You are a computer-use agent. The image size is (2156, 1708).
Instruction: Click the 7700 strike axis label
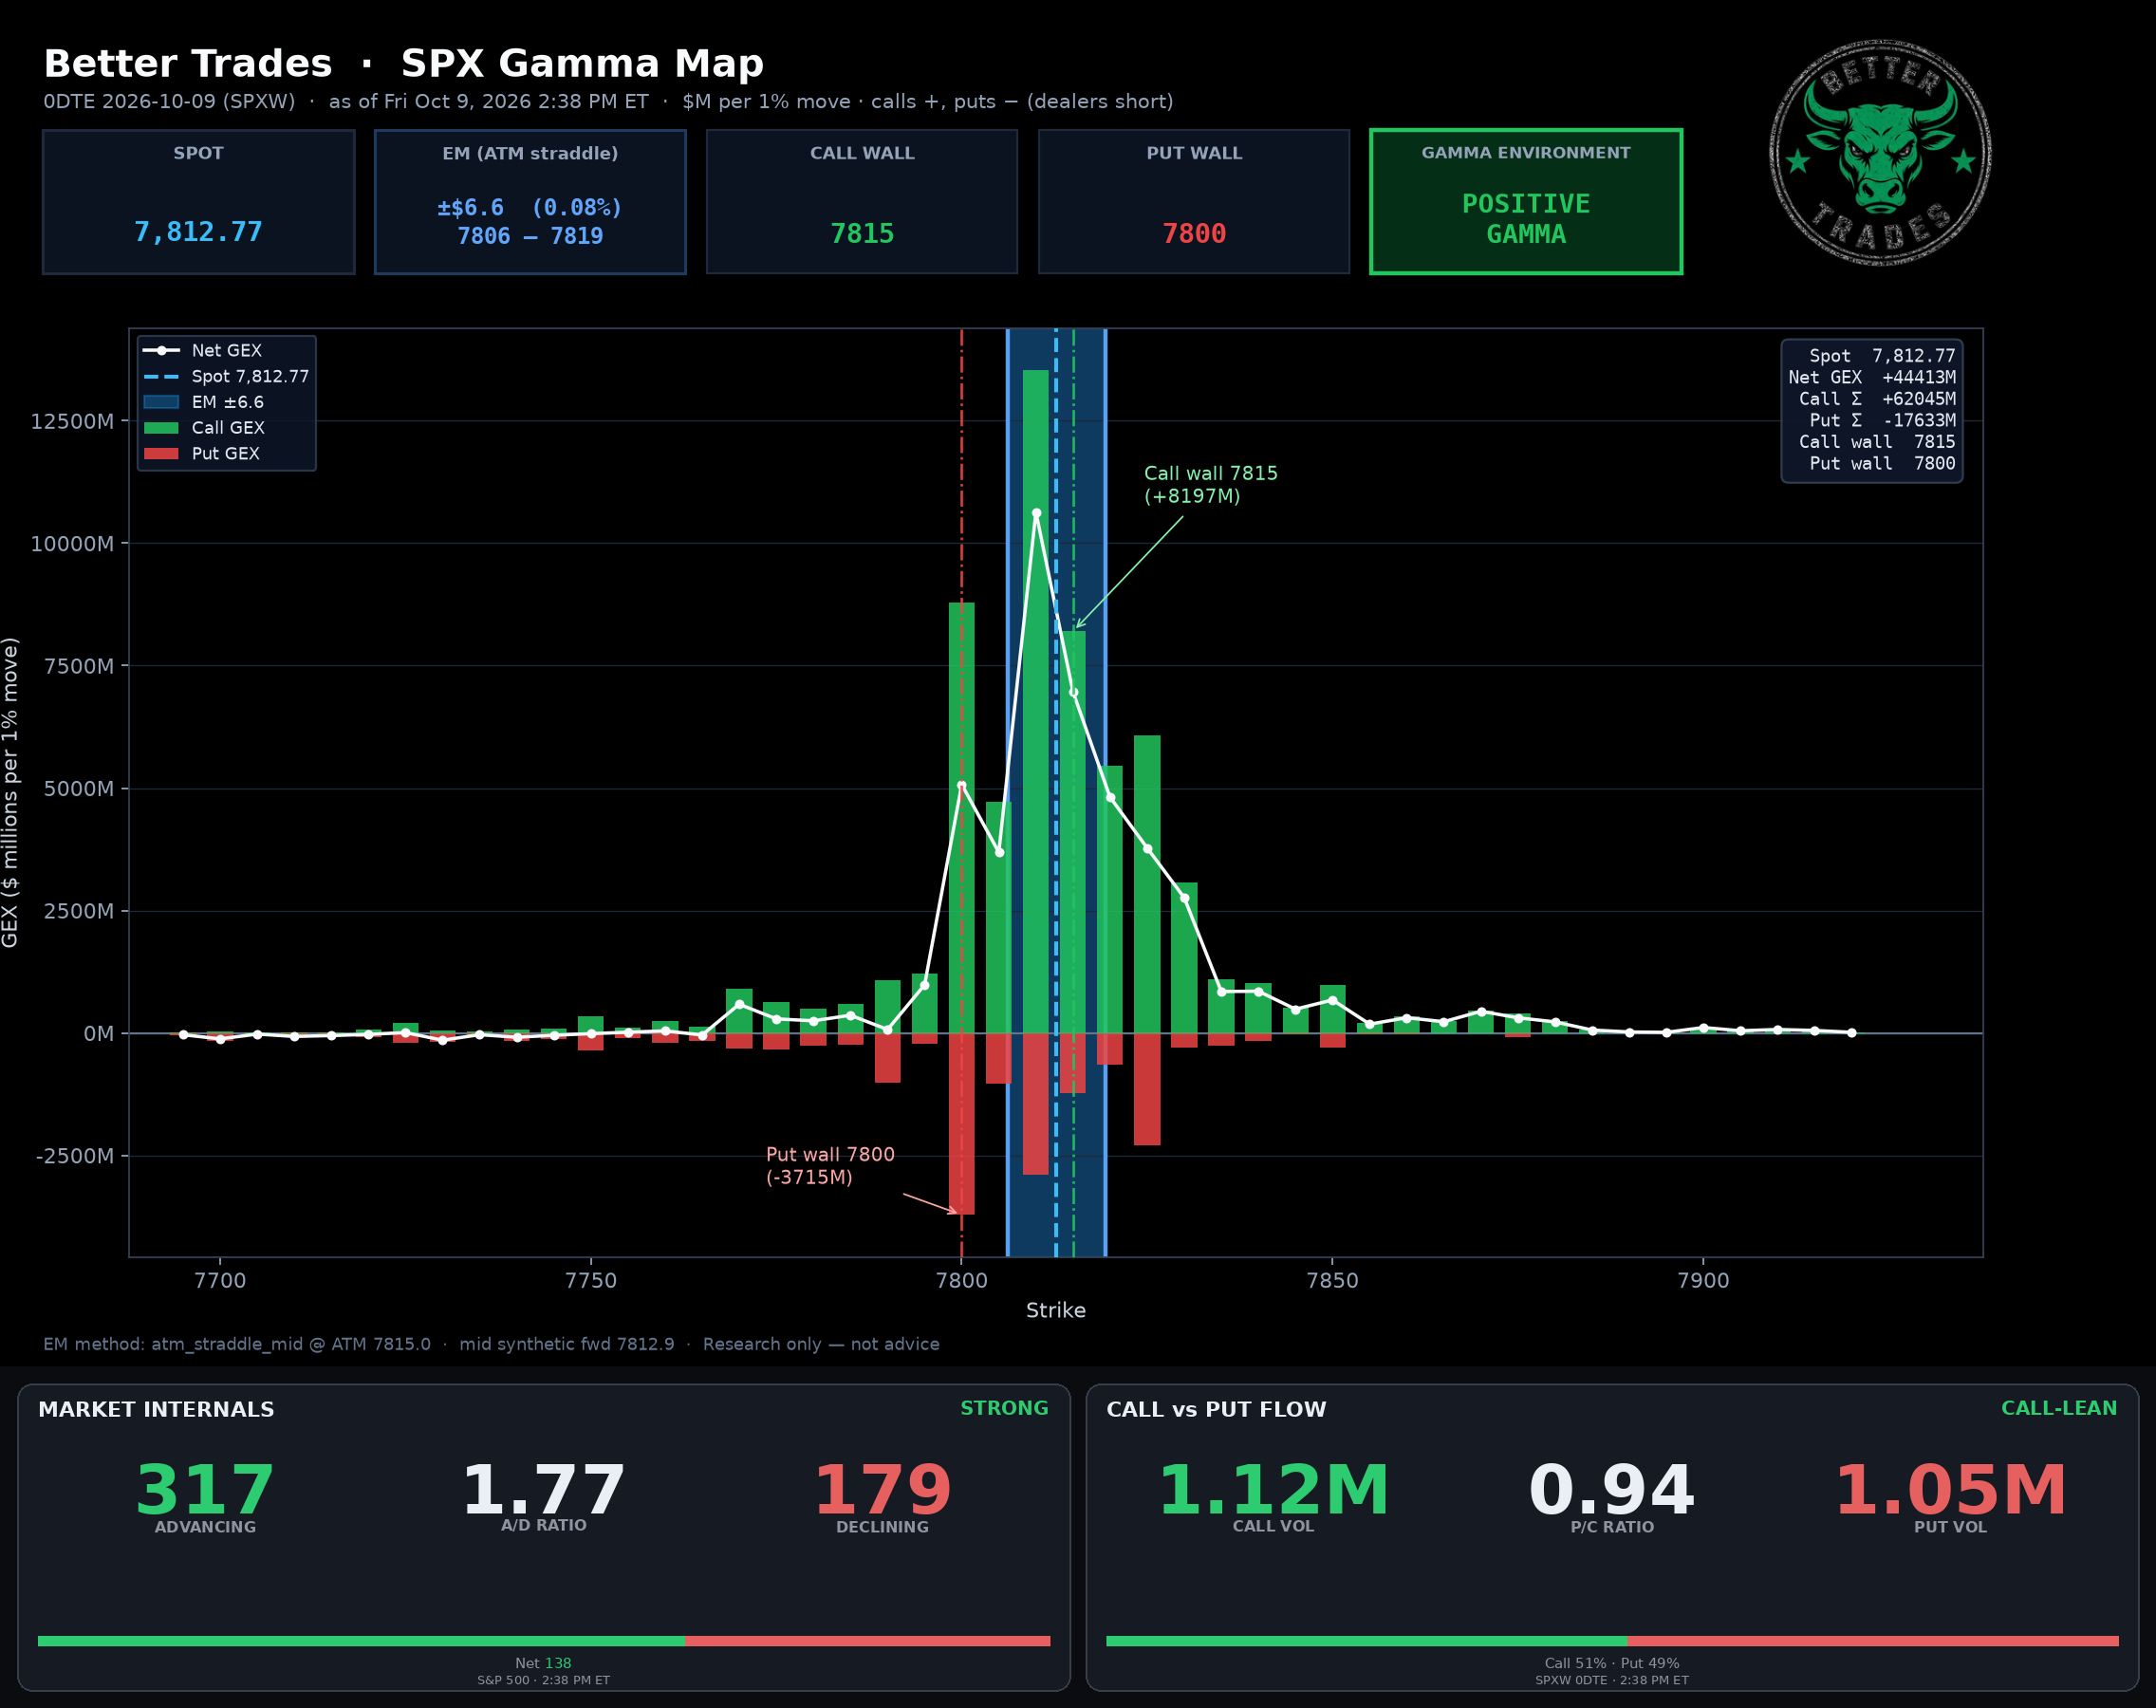(220, 1281)
